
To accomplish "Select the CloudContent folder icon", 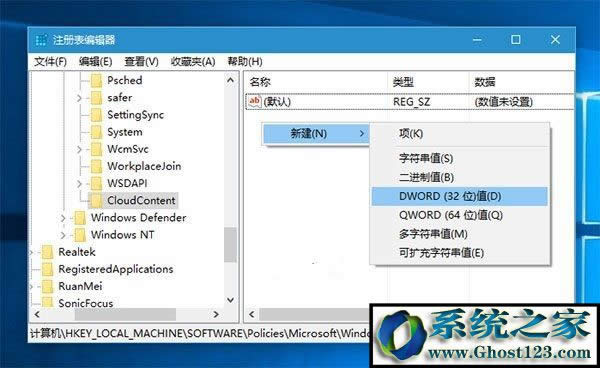I will [x=96, y=200].
